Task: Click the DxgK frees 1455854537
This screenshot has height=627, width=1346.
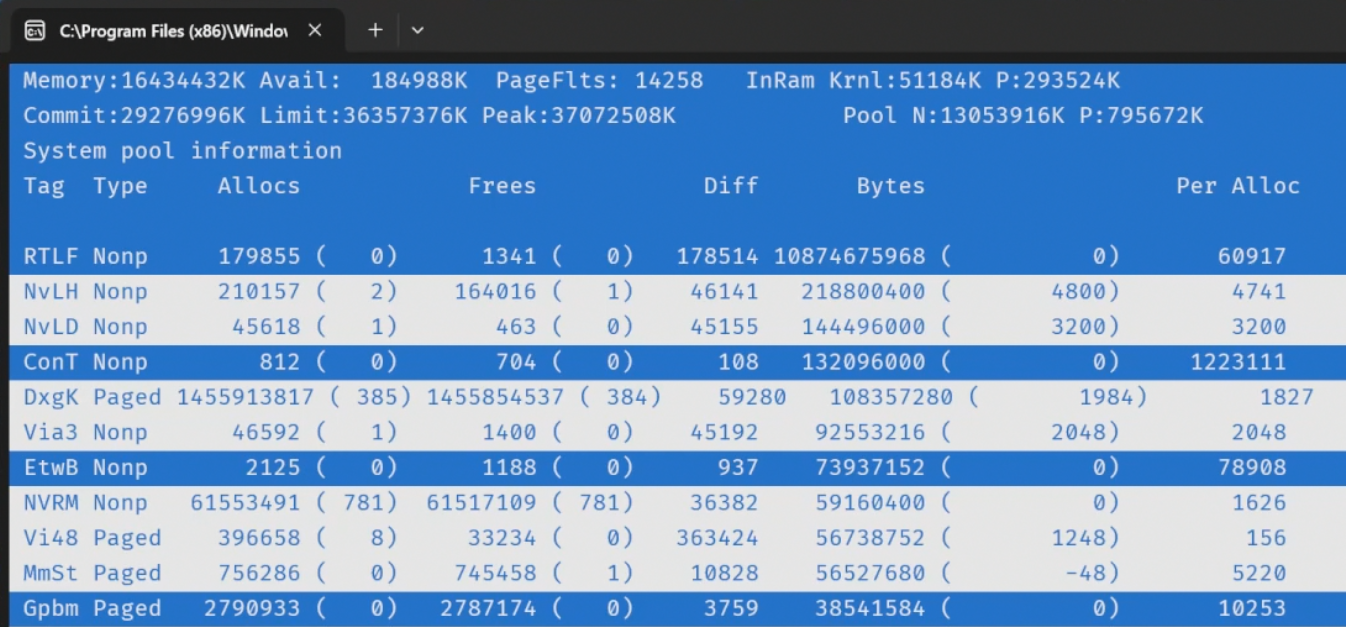Action: tap(495, 397)
